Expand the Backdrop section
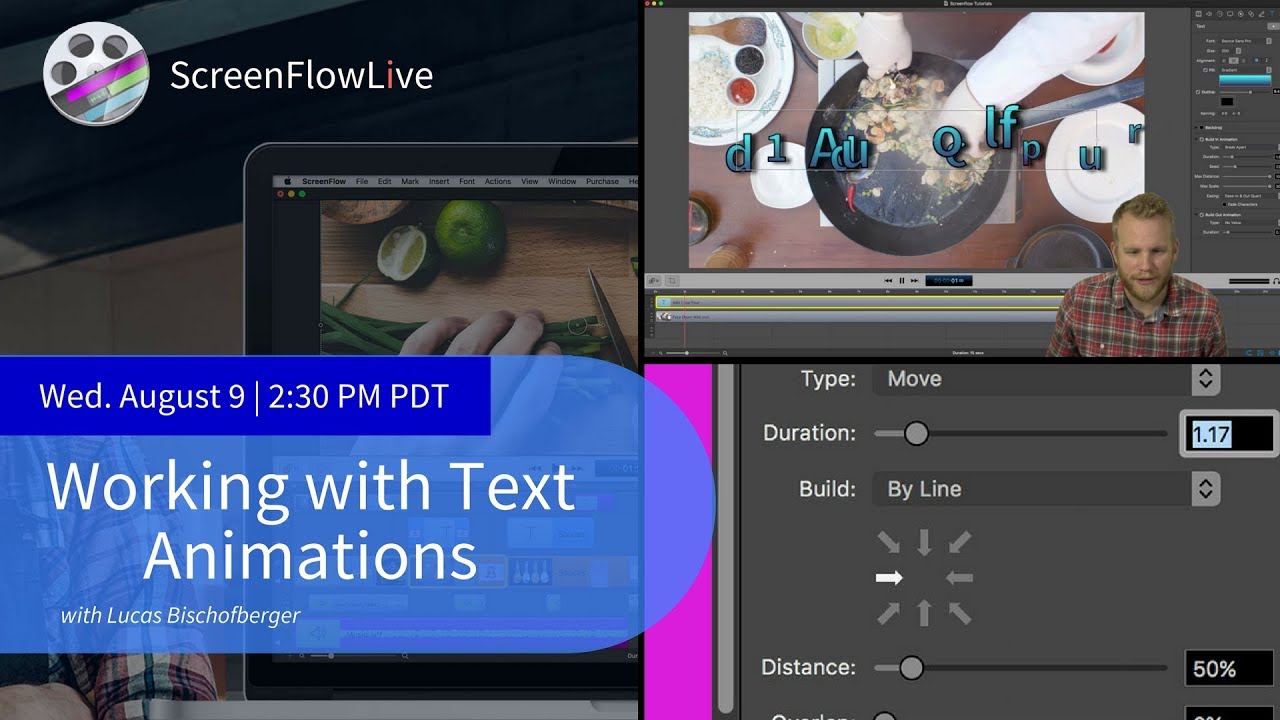1280x720 pixels. click(x=1196, y=128)
